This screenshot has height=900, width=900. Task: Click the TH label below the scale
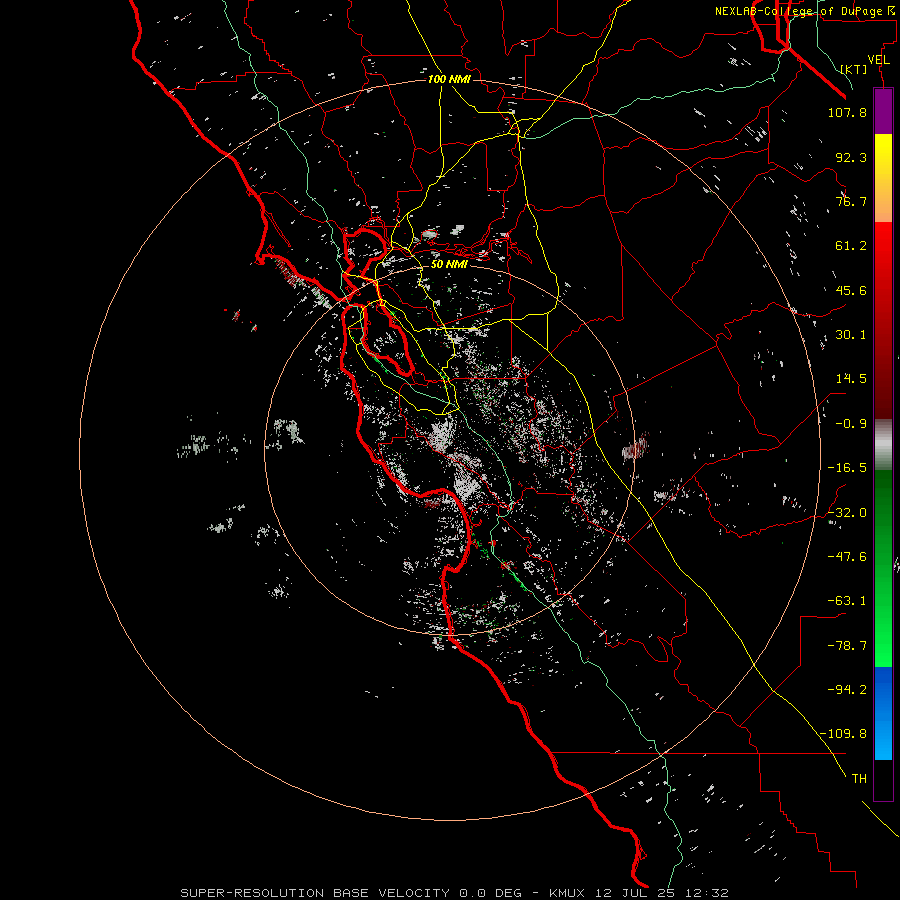859,779
